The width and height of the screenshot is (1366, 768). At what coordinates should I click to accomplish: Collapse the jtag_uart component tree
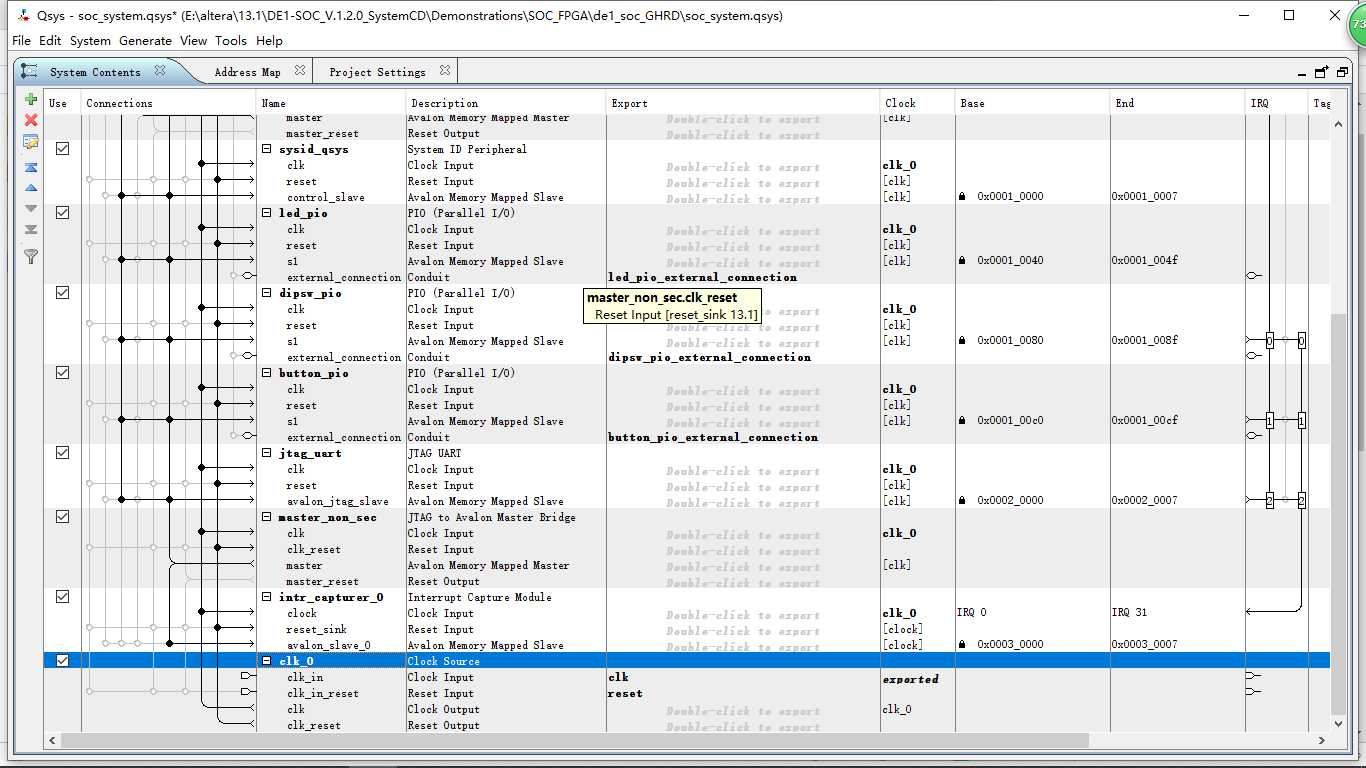267,453
